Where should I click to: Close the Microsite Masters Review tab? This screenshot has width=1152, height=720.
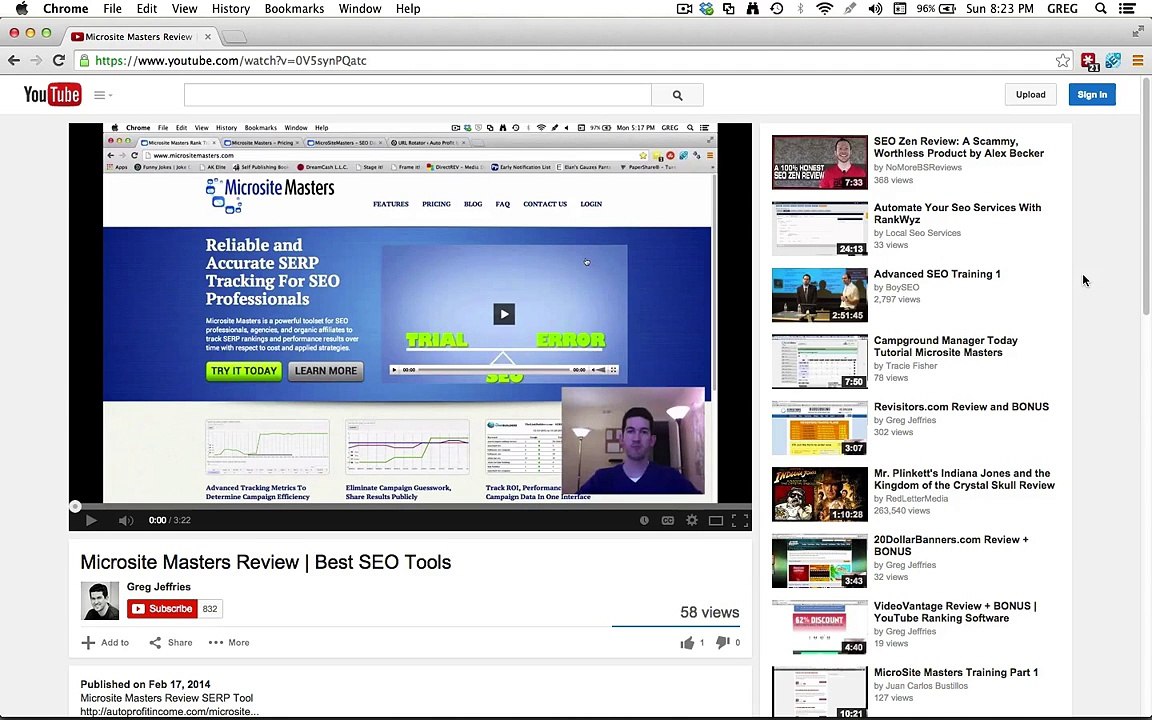pos(208,36)
